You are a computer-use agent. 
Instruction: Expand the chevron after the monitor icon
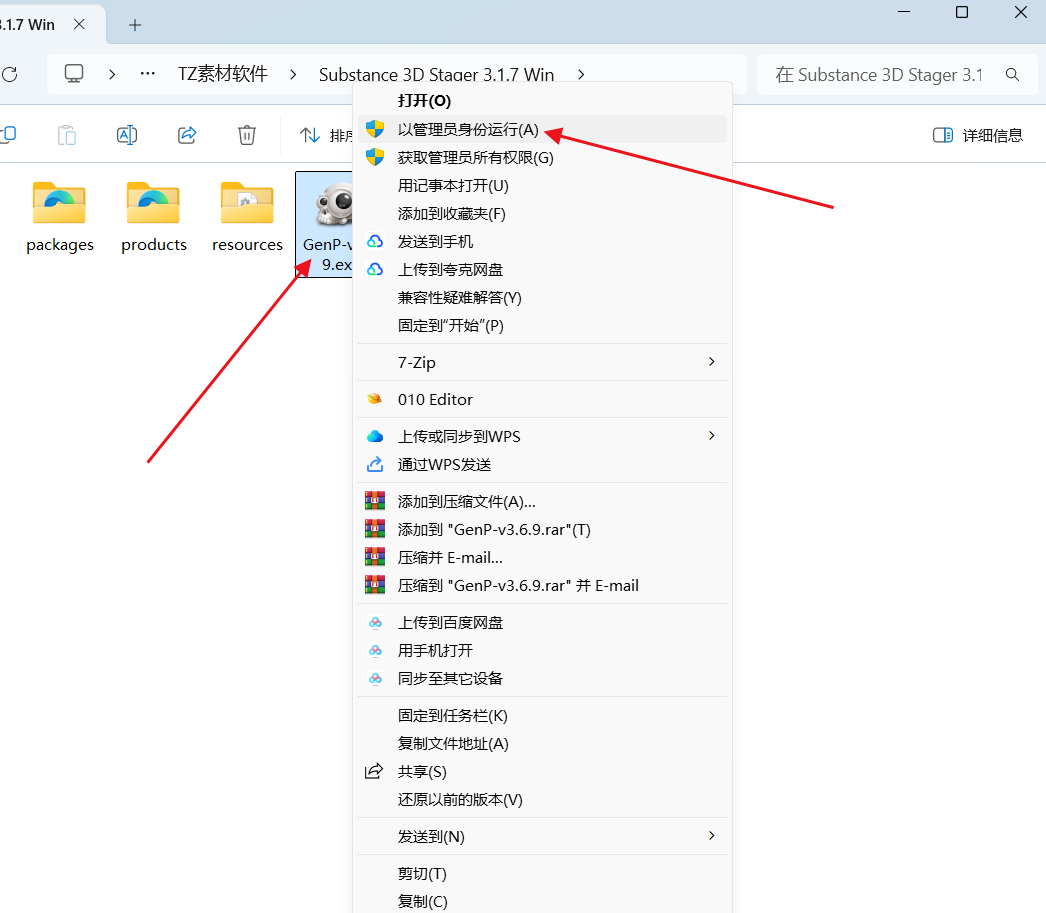click(x=112, y=75)
